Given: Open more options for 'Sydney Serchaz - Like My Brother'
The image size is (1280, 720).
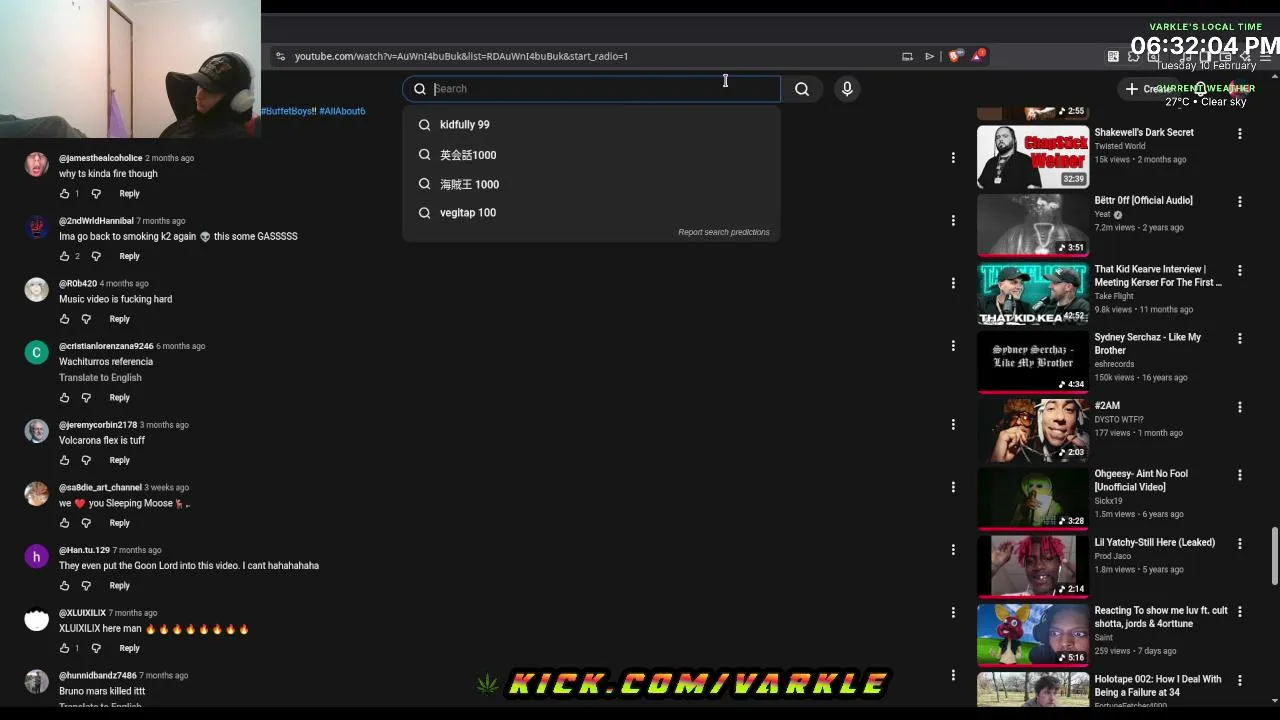Looking at the screenshot, I should coord(1240,339).
